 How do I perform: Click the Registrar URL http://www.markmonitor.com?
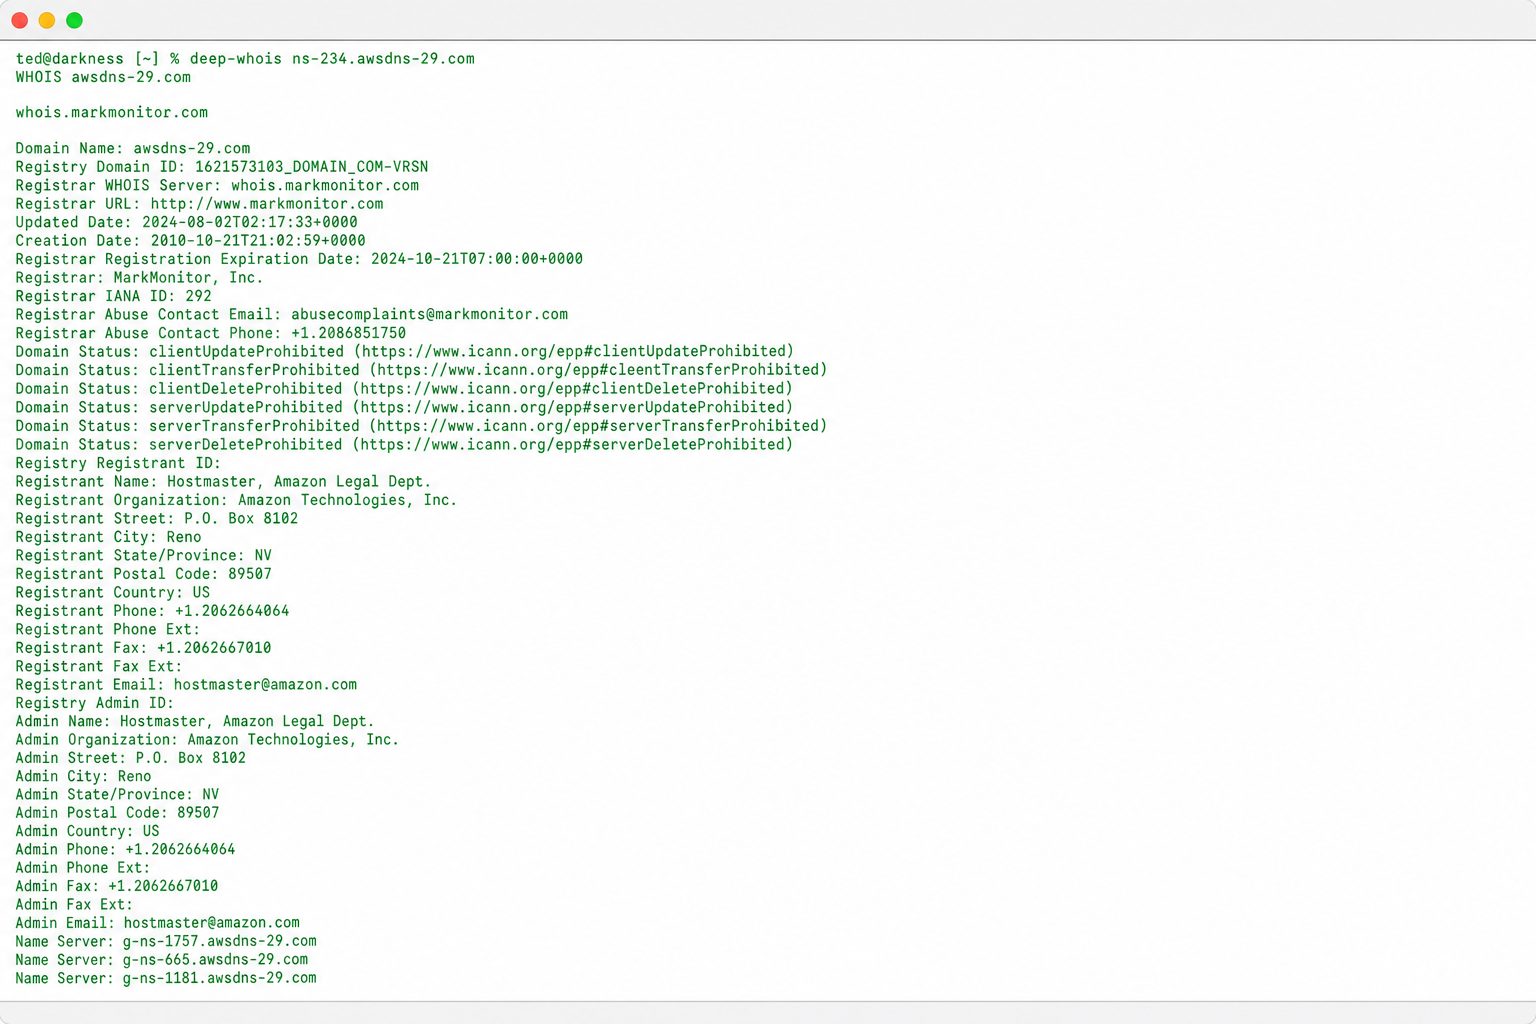click(267, 204)
